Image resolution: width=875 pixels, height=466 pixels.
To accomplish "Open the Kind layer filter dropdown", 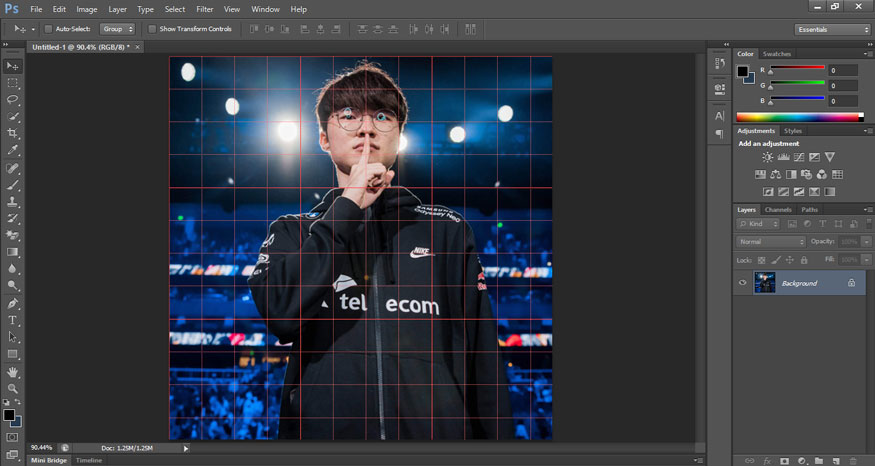I will tap(758, 224).
